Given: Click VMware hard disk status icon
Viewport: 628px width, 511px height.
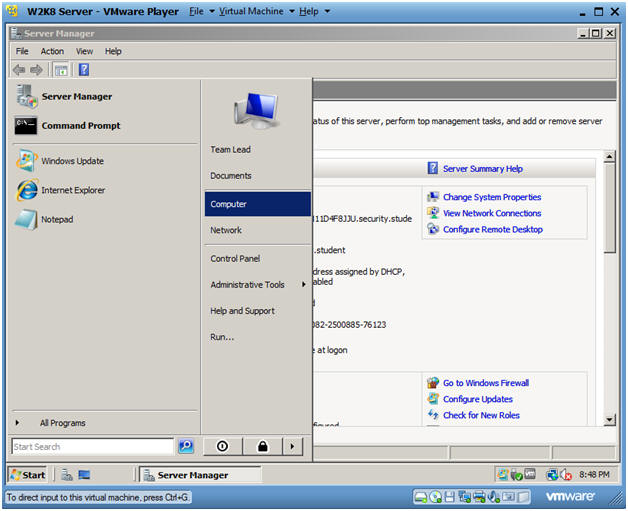Looking at the screenshot, I should tap(421, 497).
